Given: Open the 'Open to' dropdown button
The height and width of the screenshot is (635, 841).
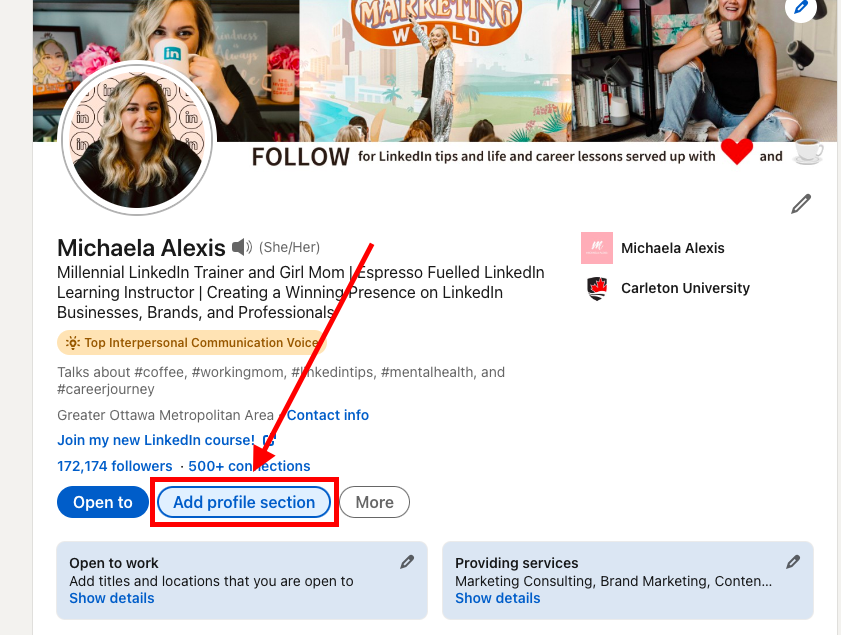Looking at the screenshot, I should pyautogui.click(x=102, y=502).
